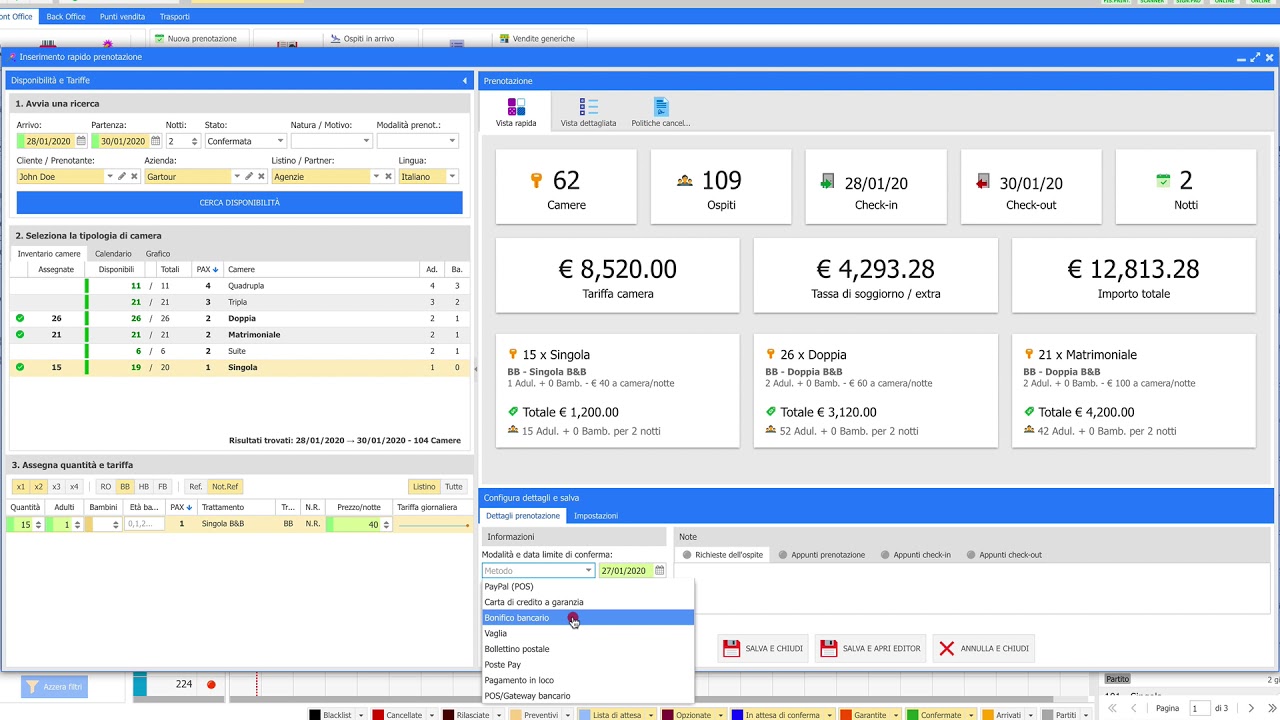
Task: Switch to the Grafico tab
Action: (x=158, y=254)
